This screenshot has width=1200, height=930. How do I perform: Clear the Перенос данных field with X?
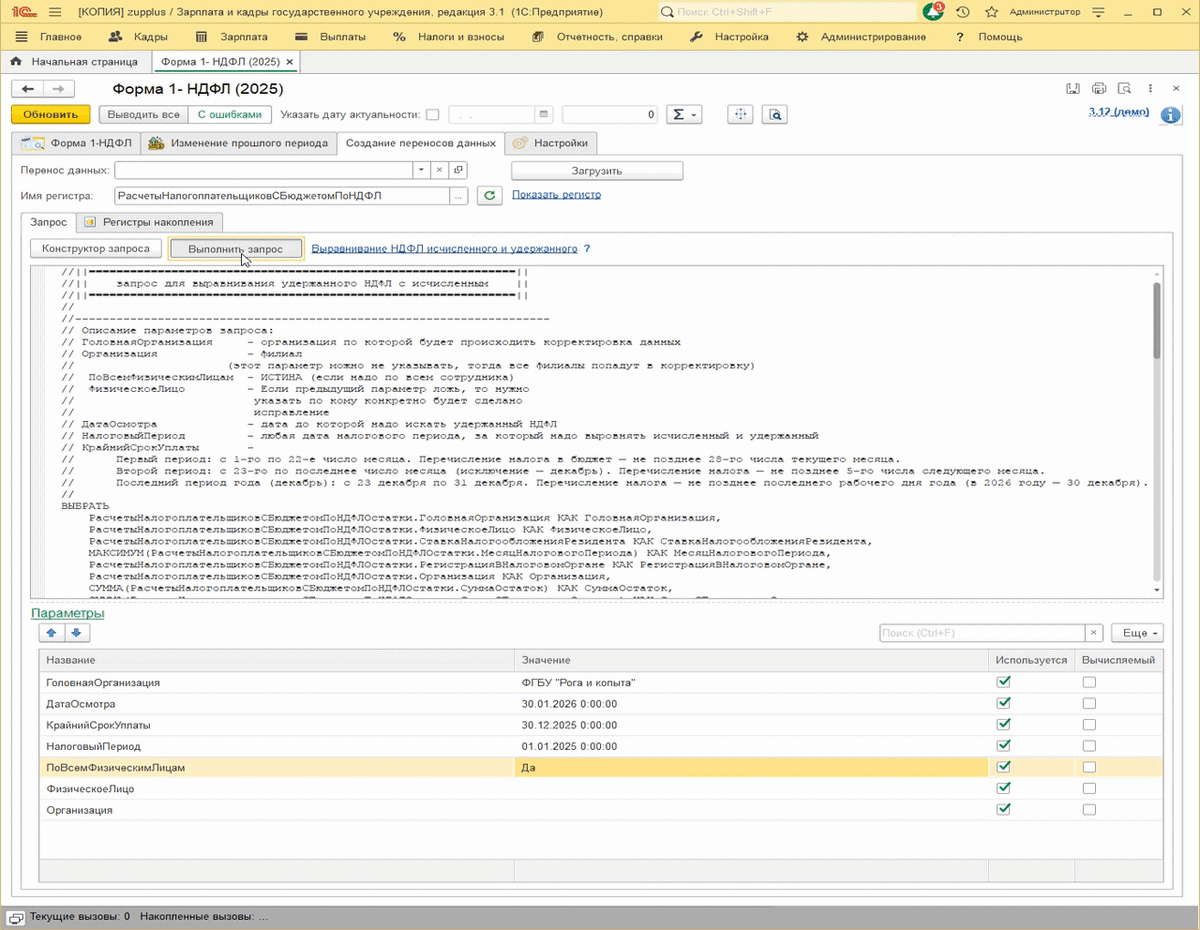coord(439,170)
